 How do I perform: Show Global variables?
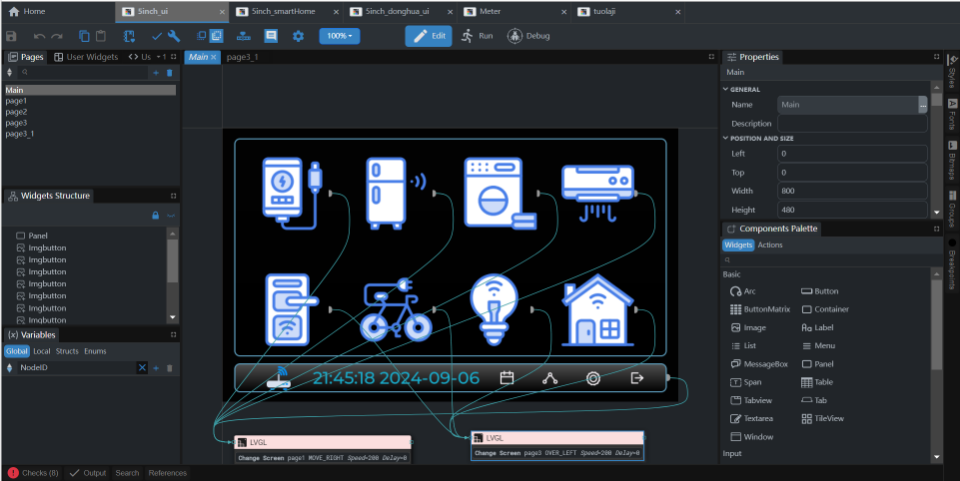pyautogui.click(x=17, y=351)
